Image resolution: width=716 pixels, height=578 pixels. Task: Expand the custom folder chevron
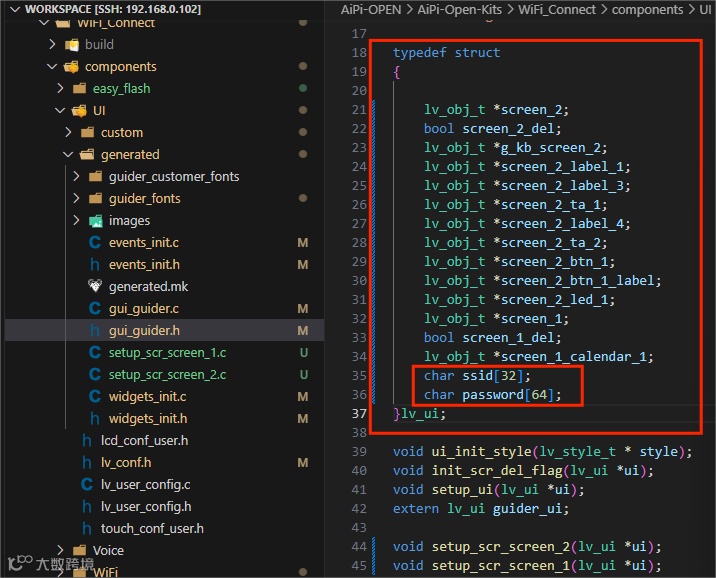point(68,132)
